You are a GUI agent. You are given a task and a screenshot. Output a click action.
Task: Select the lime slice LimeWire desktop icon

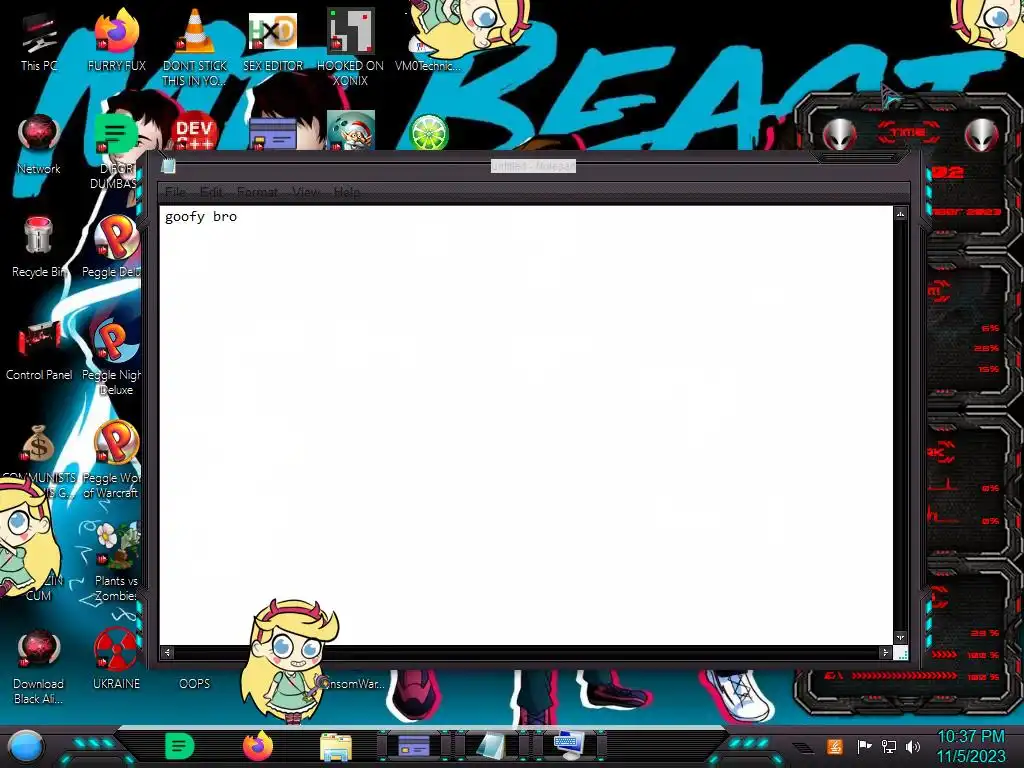428,133
